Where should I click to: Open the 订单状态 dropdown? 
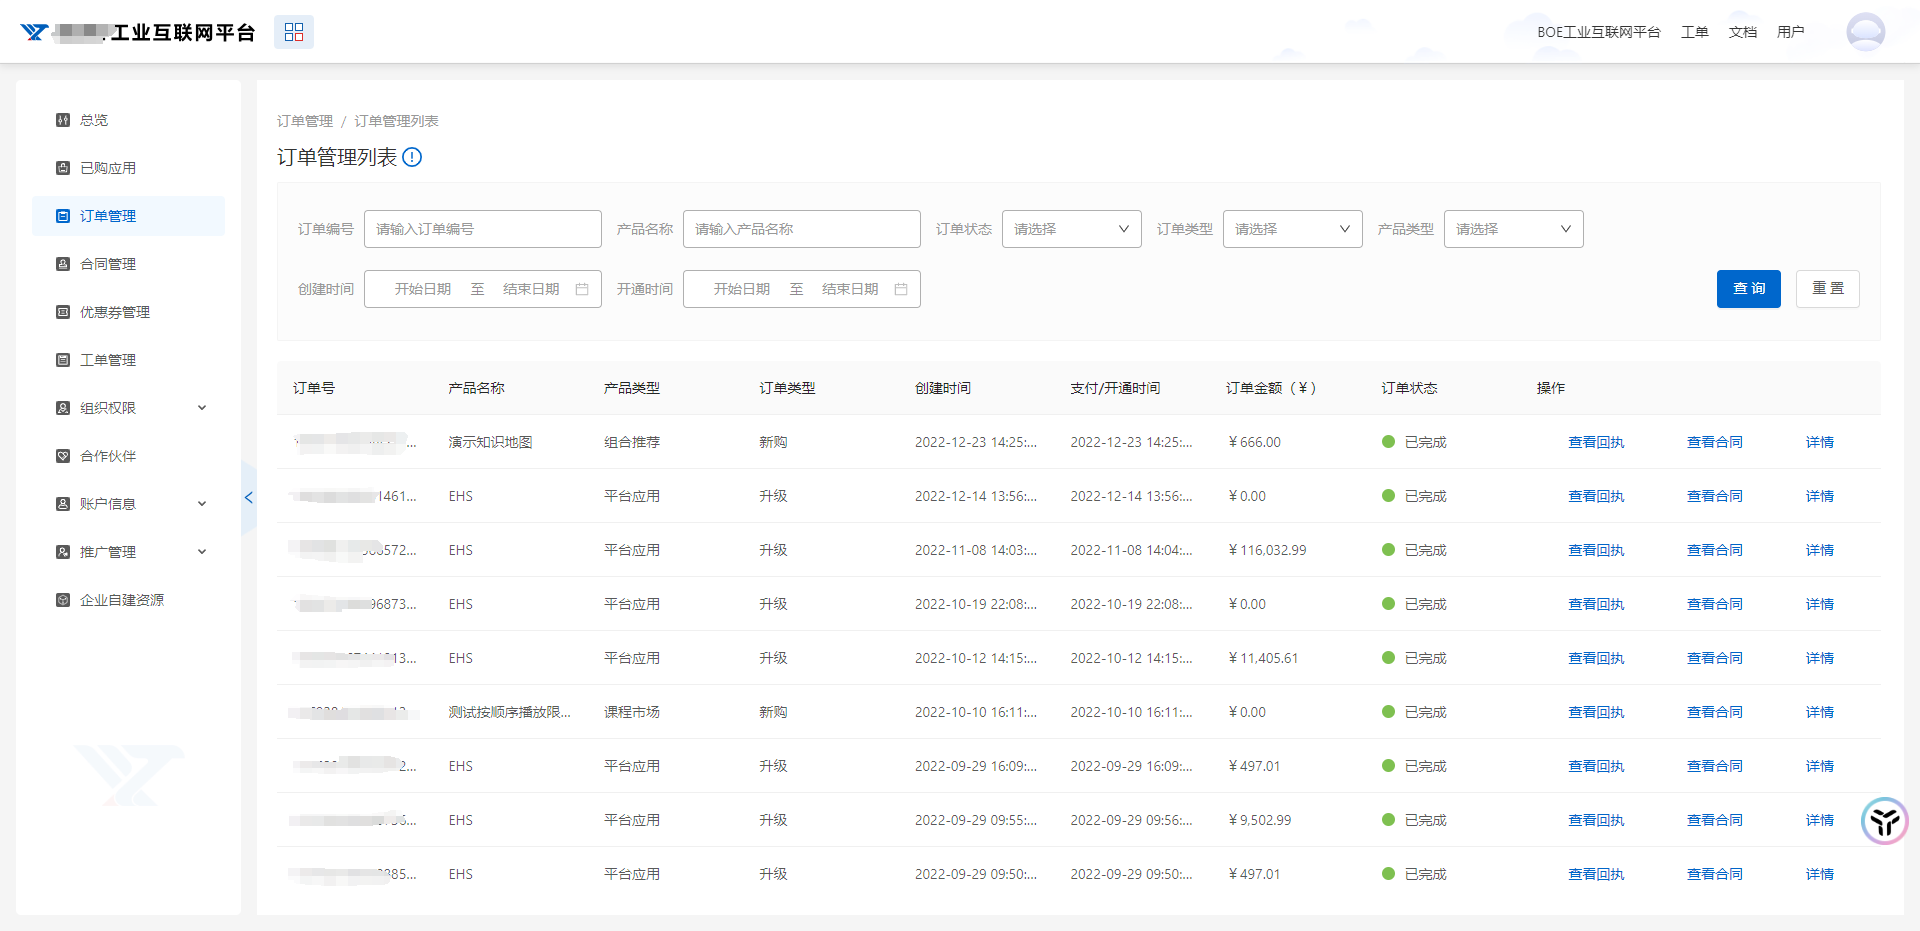[x=1072, y=229]
